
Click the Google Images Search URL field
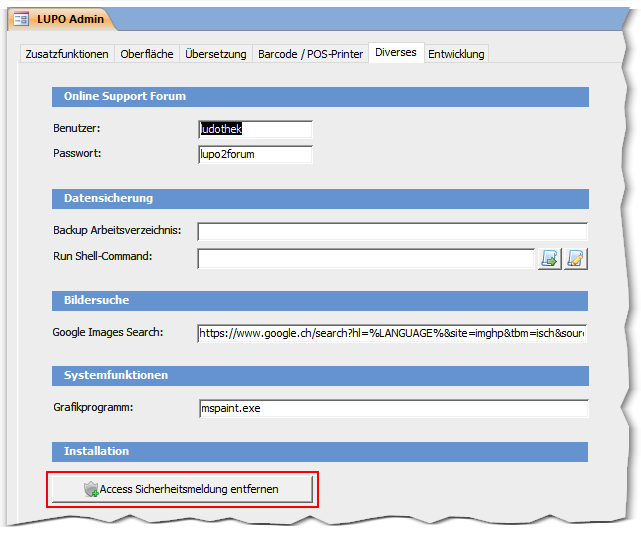pos(392,333)
